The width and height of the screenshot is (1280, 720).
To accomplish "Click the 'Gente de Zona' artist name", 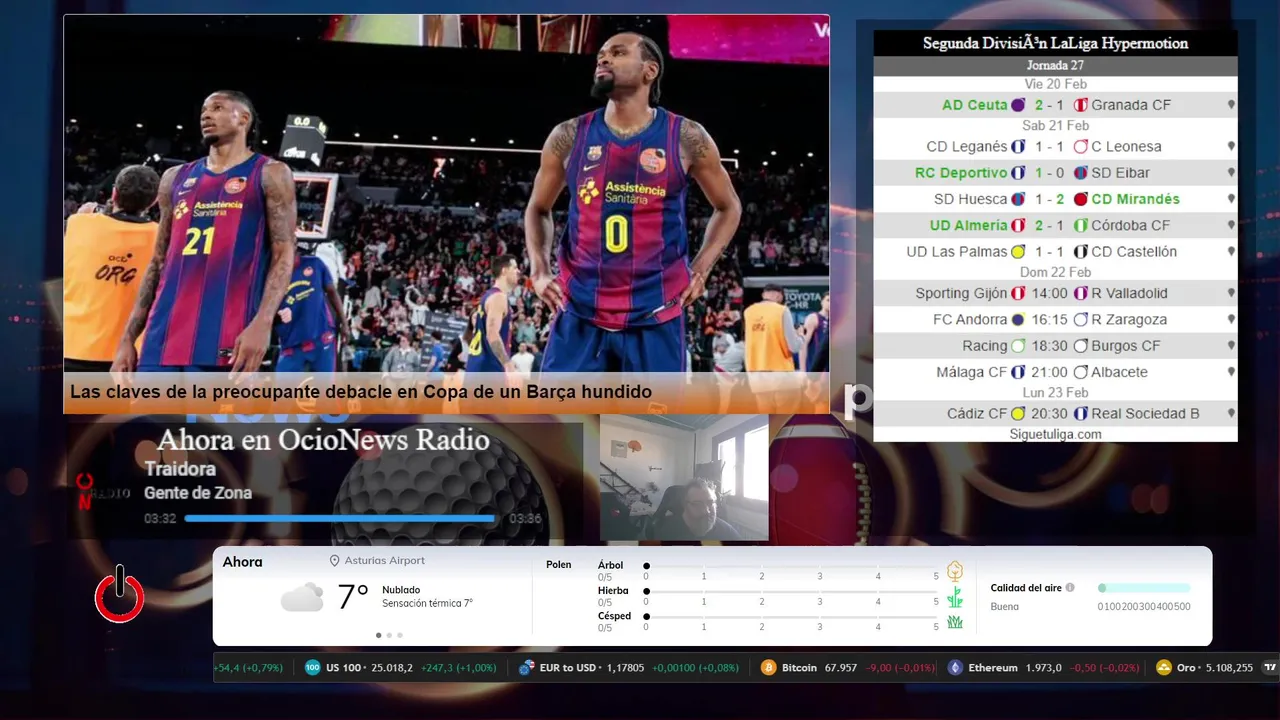I will pyautogui.click(x=198, y=493).
